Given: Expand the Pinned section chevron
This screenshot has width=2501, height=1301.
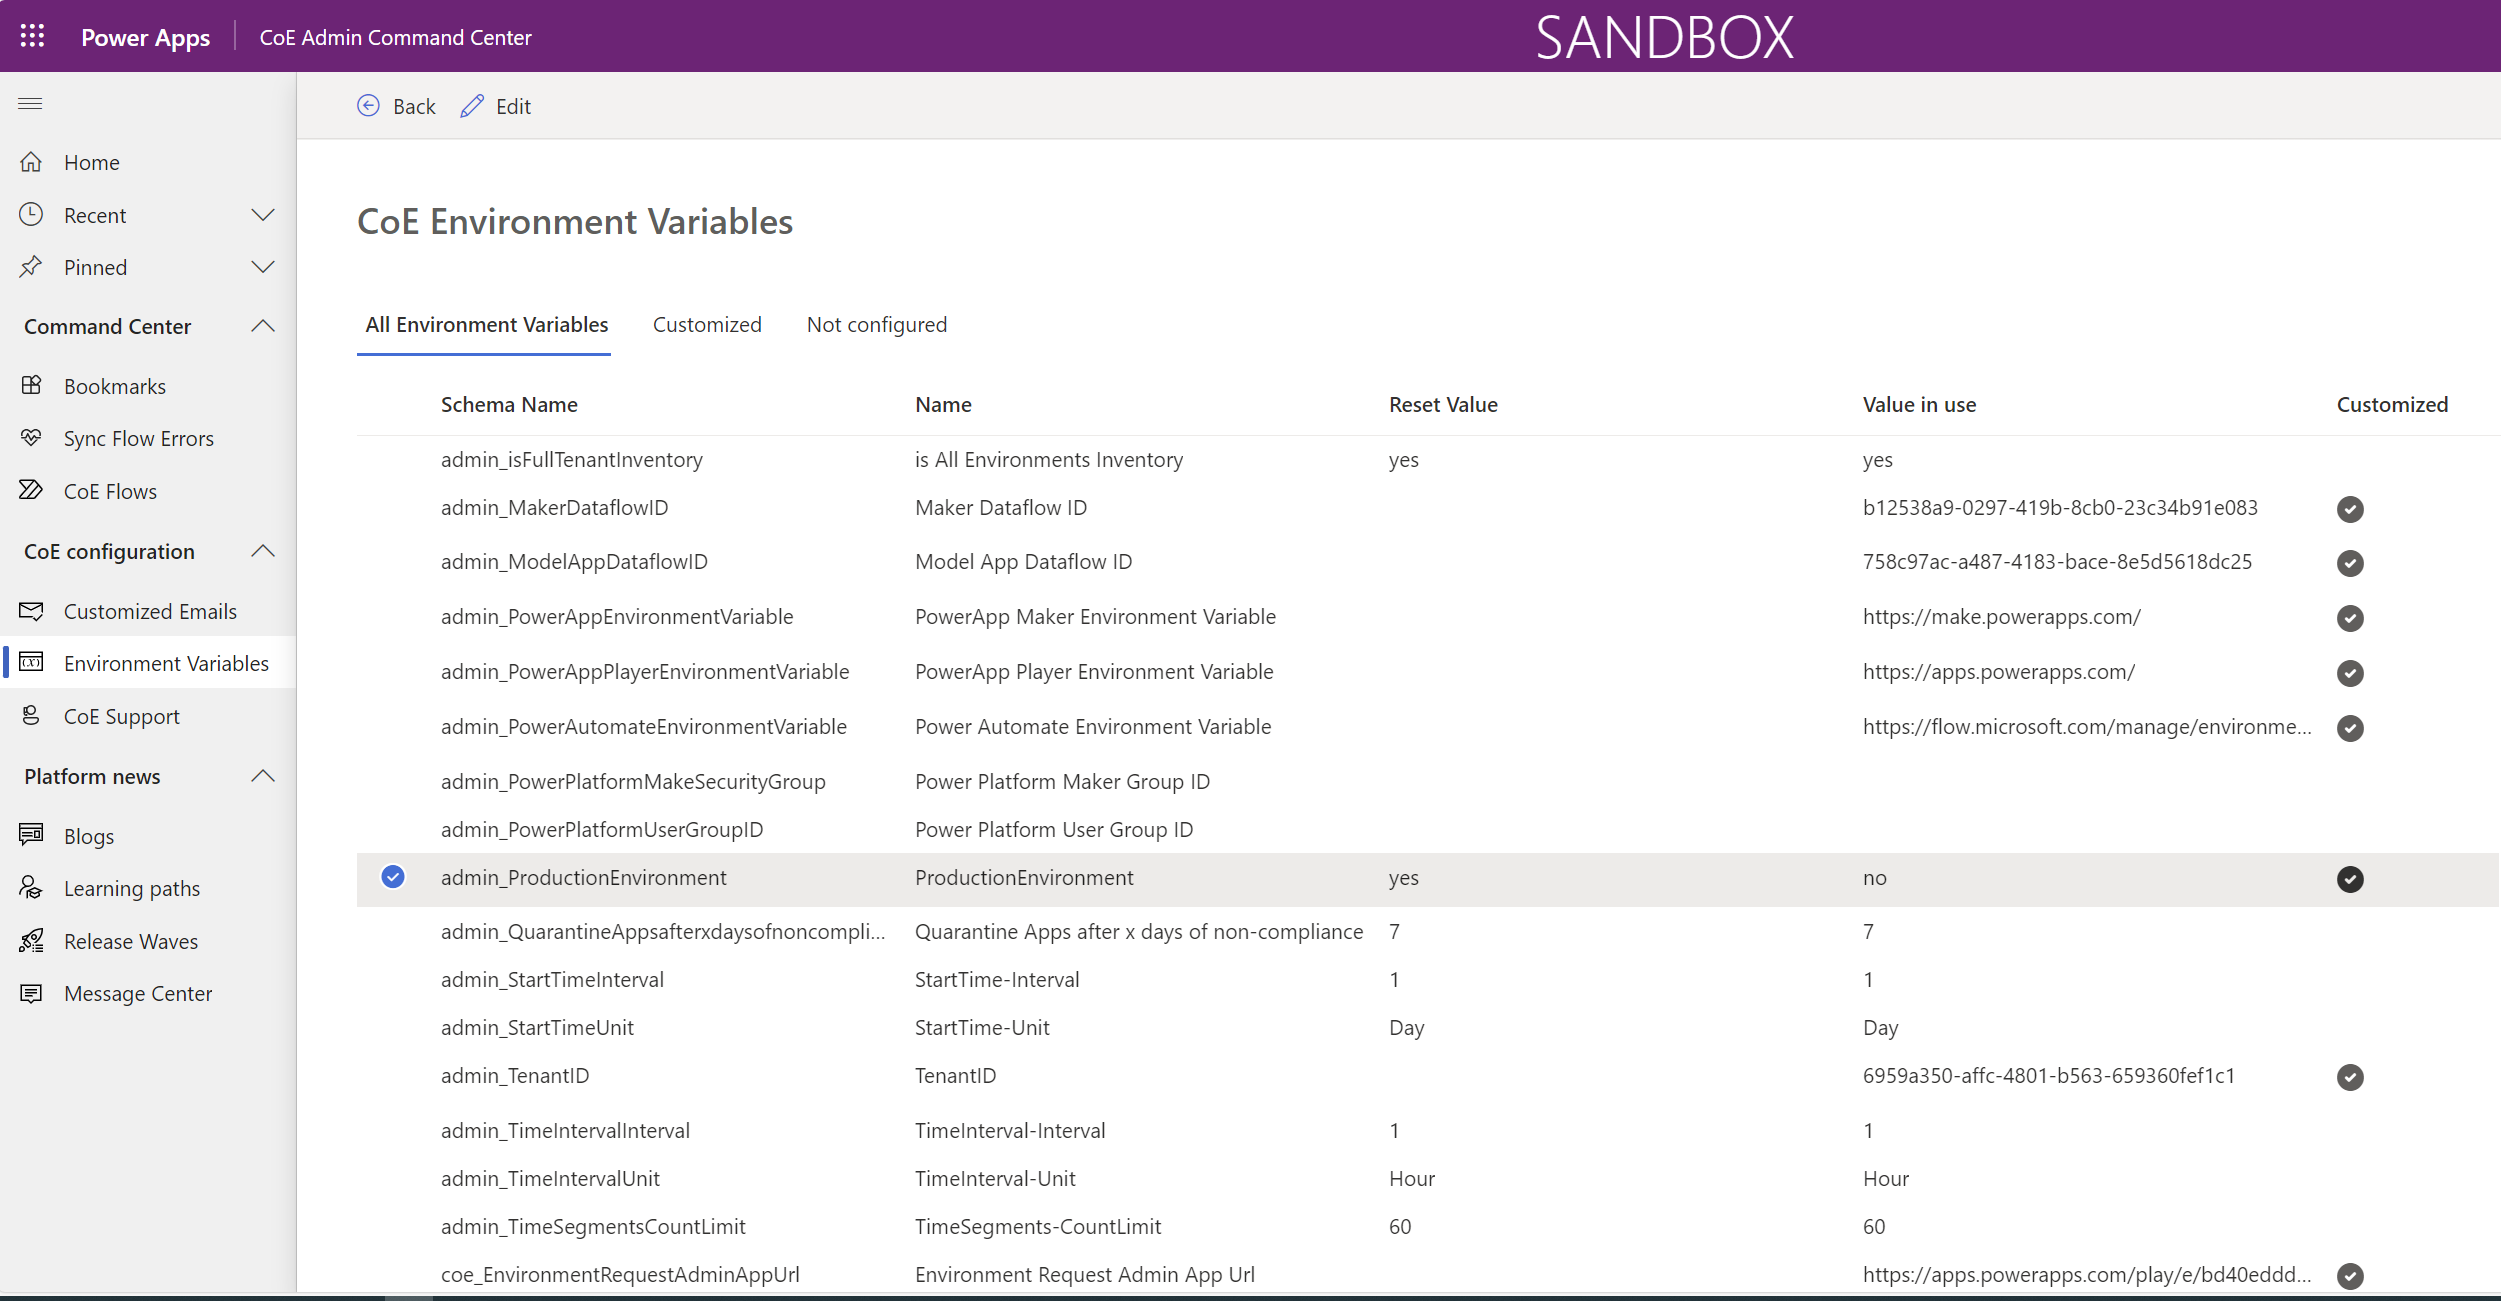Looking at the screenshot, I should (262, 267).
